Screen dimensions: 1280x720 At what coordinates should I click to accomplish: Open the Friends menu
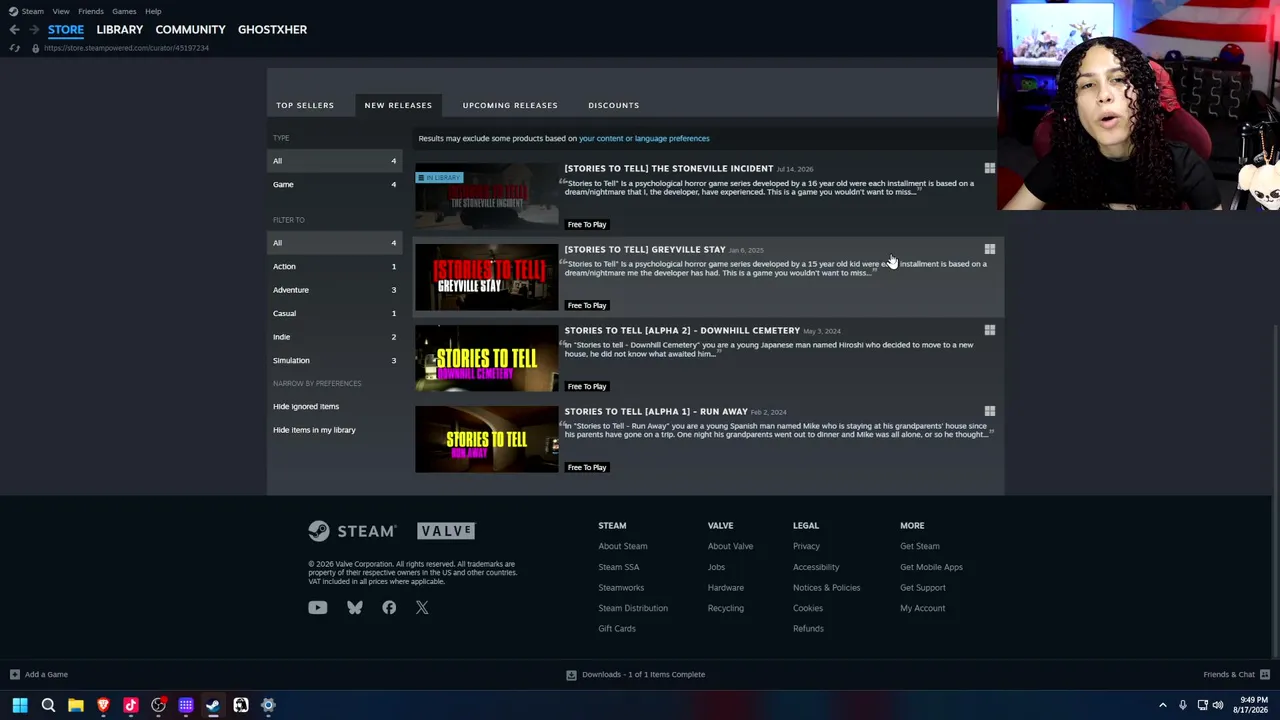pyautogui.click(x=91, y=11)
